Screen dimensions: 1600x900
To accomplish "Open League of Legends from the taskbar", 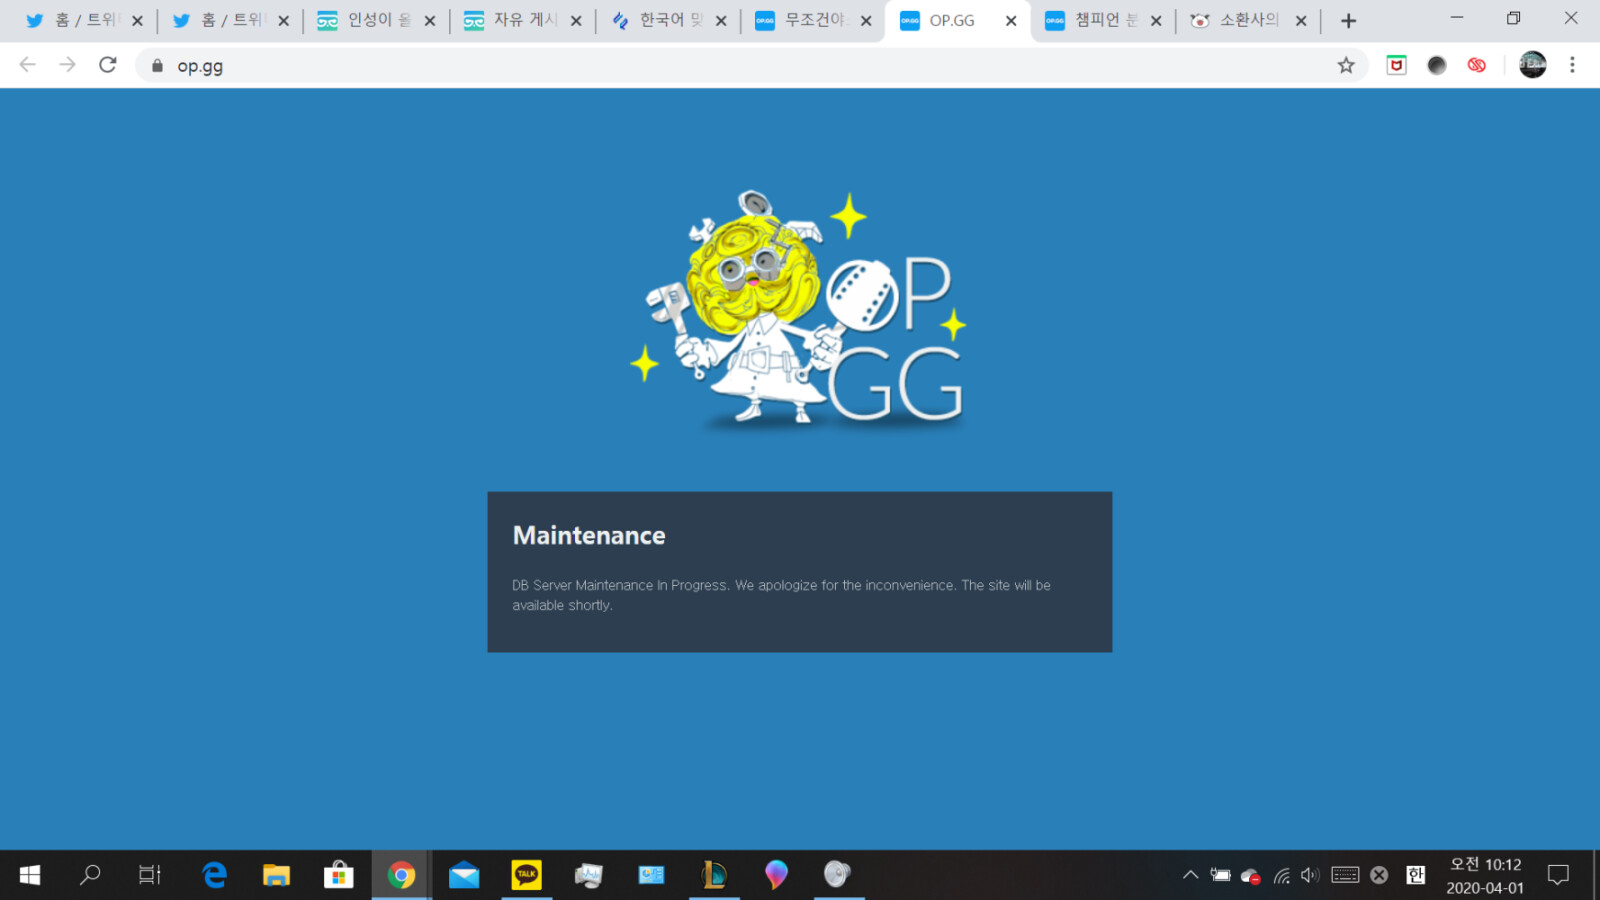I will [714, 875].
